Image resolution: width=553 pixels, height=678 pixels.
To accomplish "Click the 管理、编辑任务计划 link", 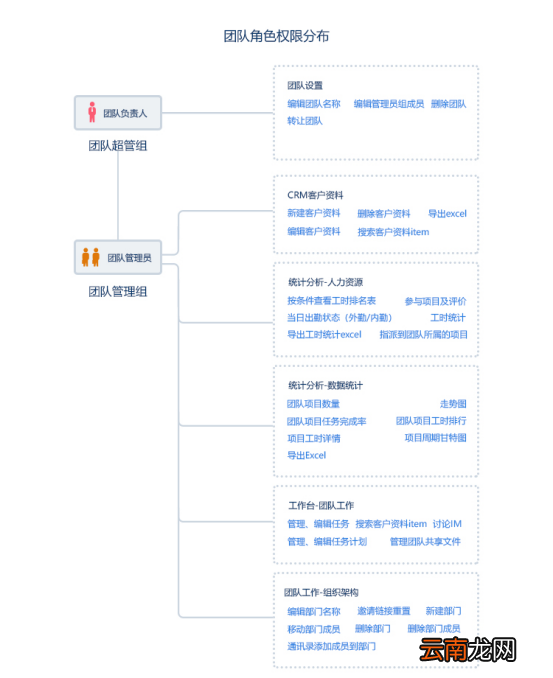I will point(327,542).
